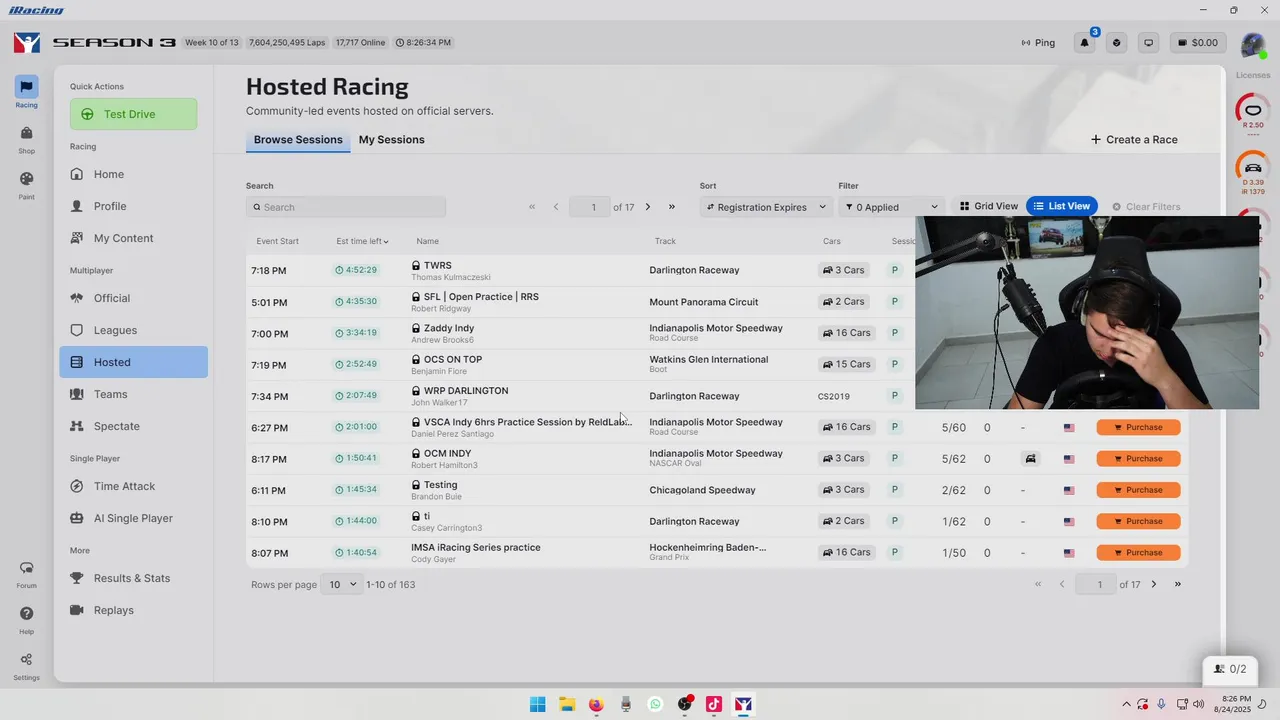The height and width of the screenshot is (720, 1280).
Task: Click the monitor display icon in top bar
Action: [1149, 43]
